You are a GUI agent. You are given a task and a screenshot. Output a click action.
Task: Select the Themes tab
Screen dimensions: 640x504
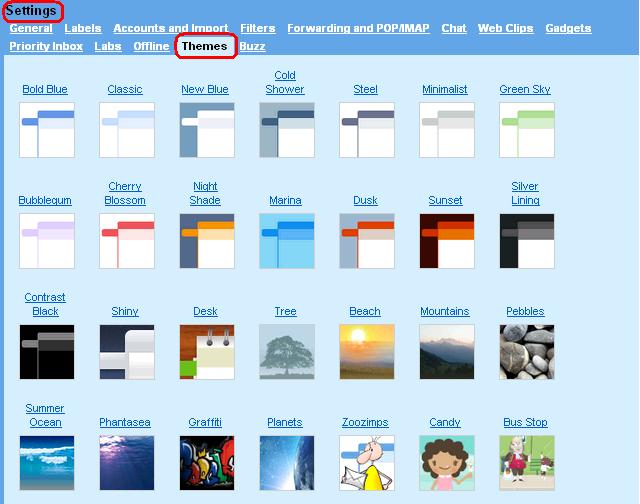tap(204, 46)
